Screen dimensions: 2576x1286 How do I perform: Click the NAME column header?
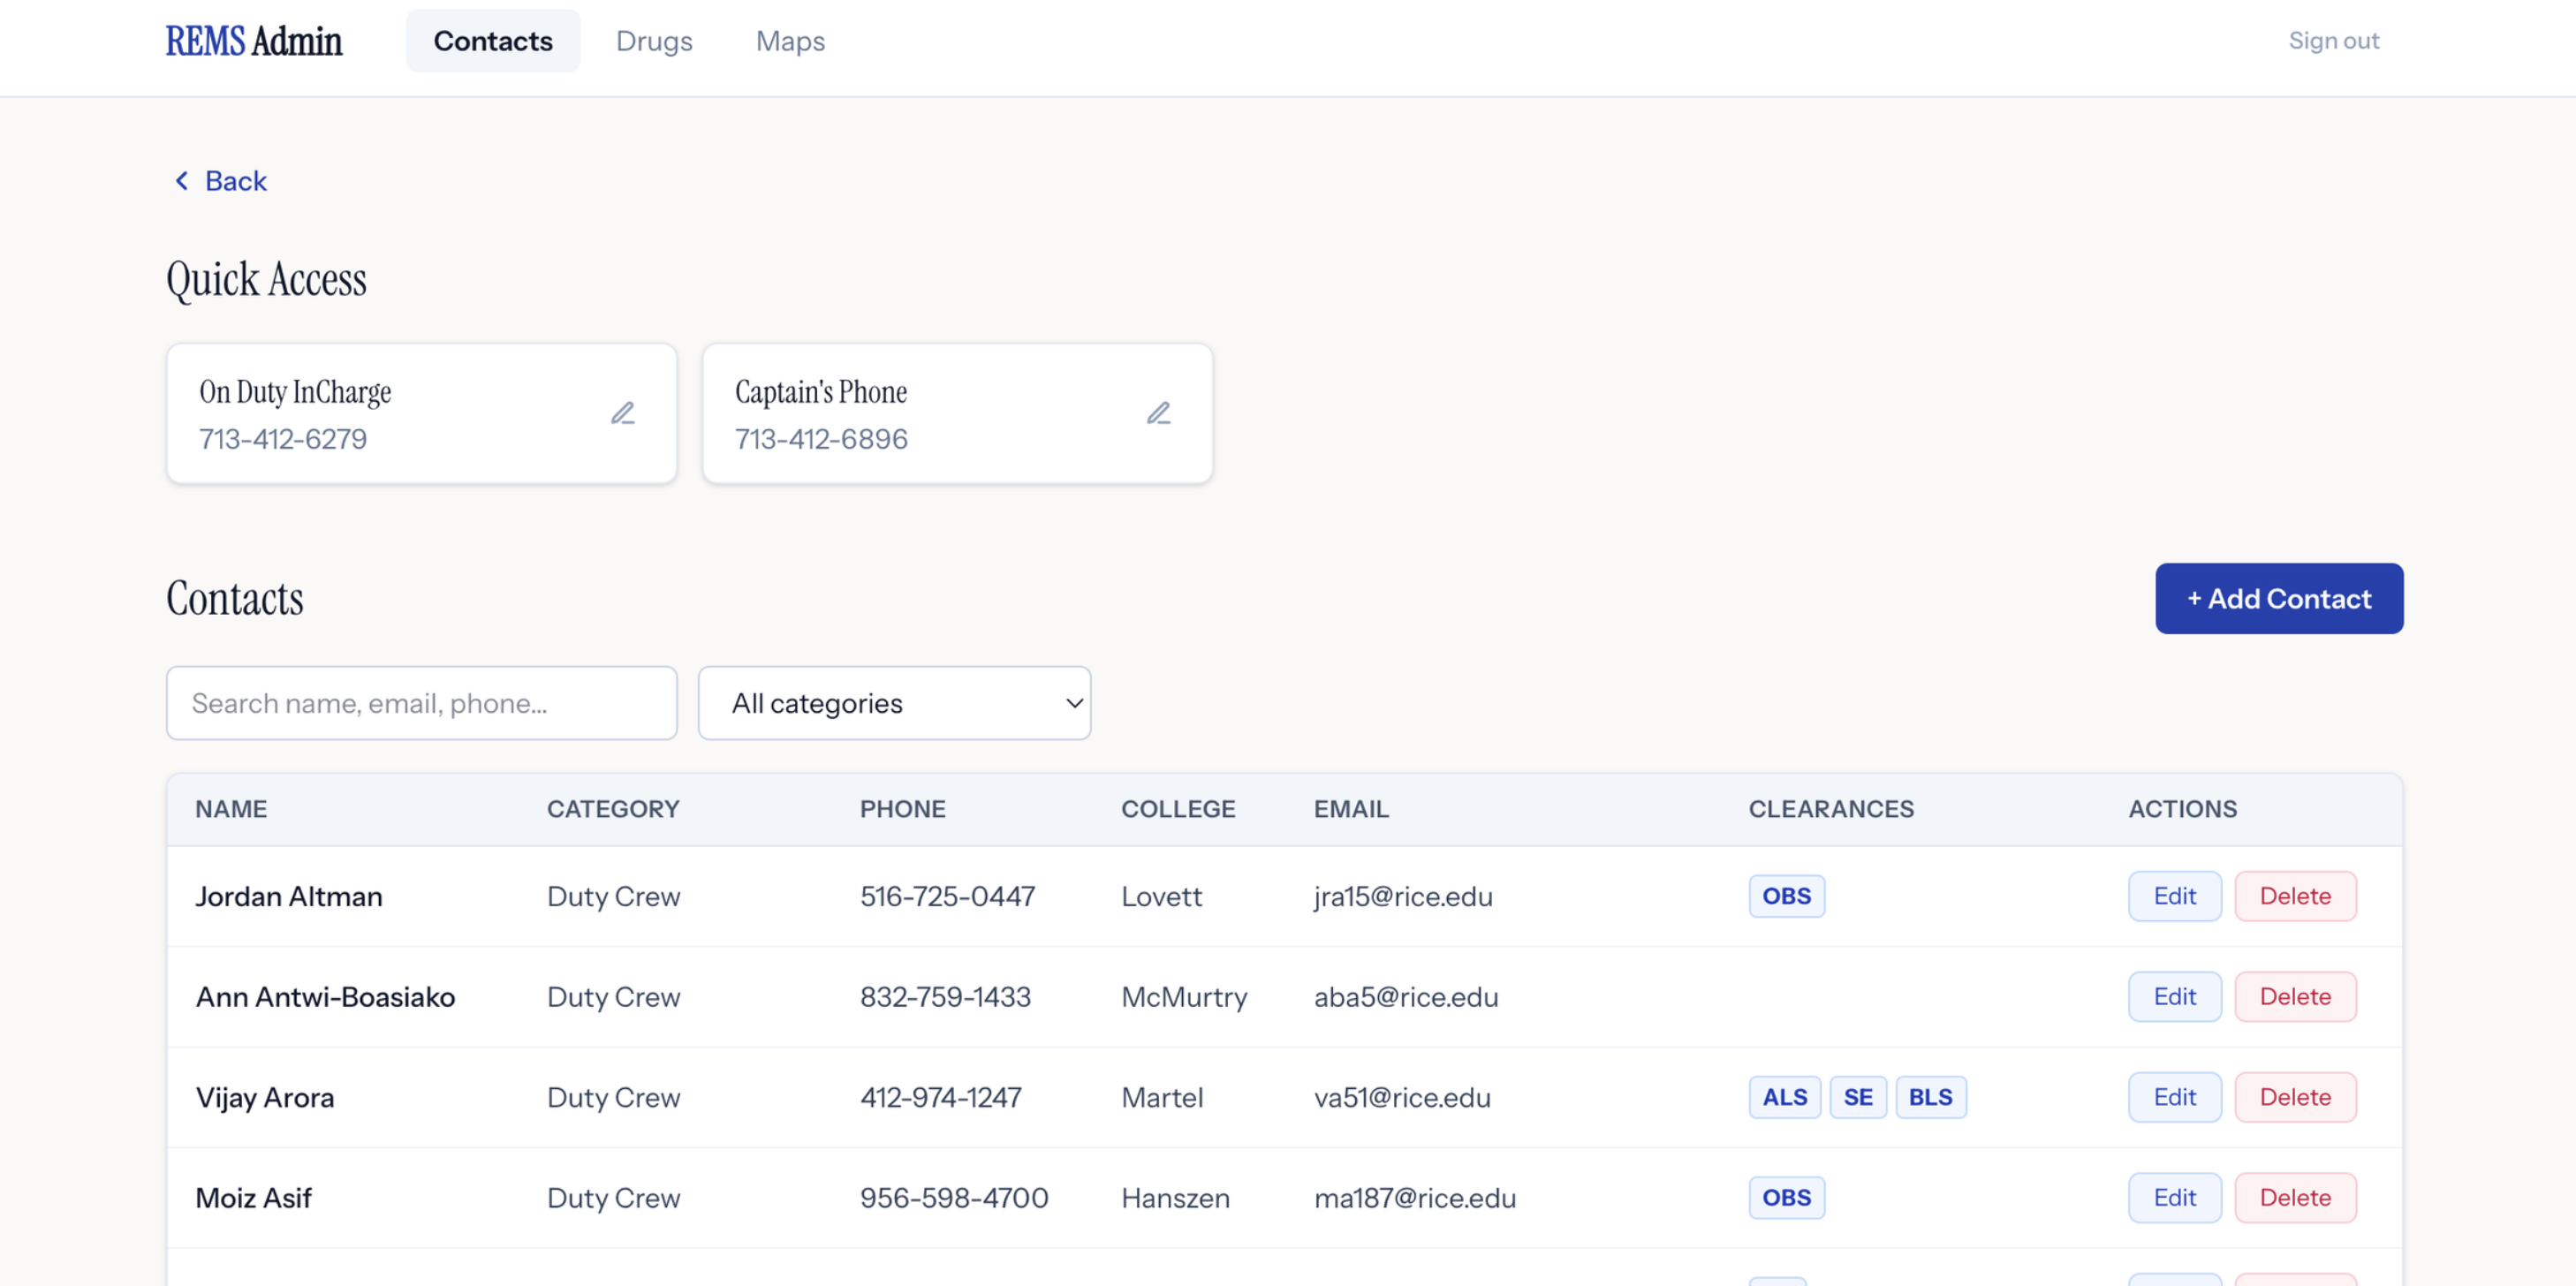[231, 809]
